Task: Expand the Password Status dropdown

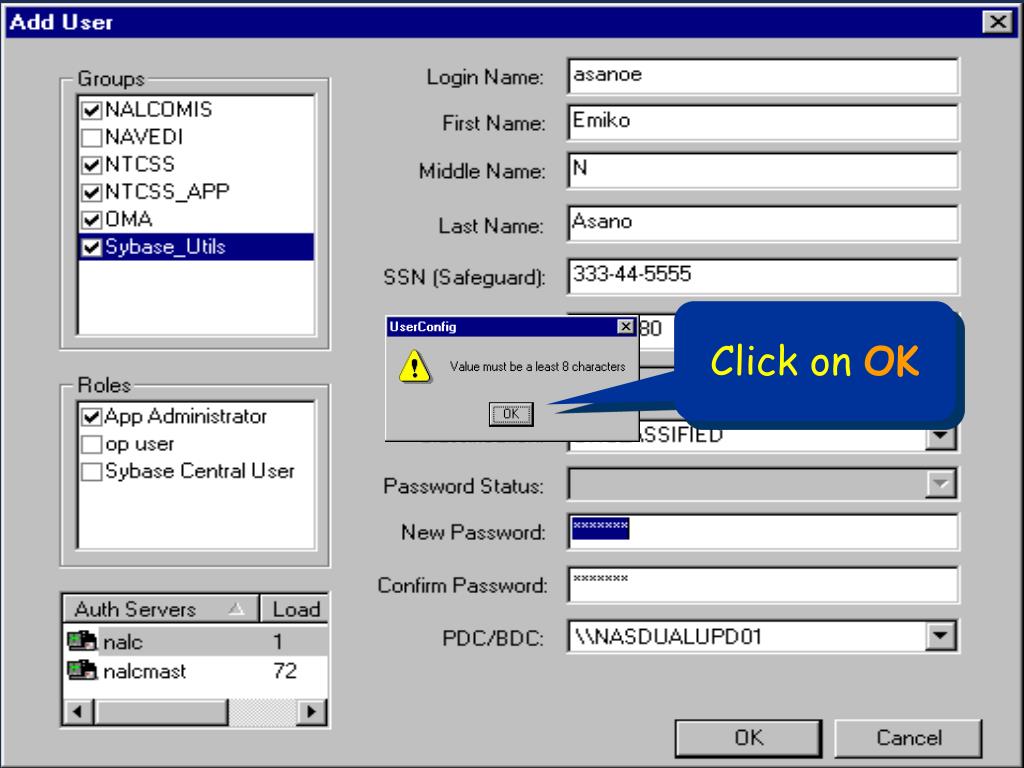Action: (939, 485)
